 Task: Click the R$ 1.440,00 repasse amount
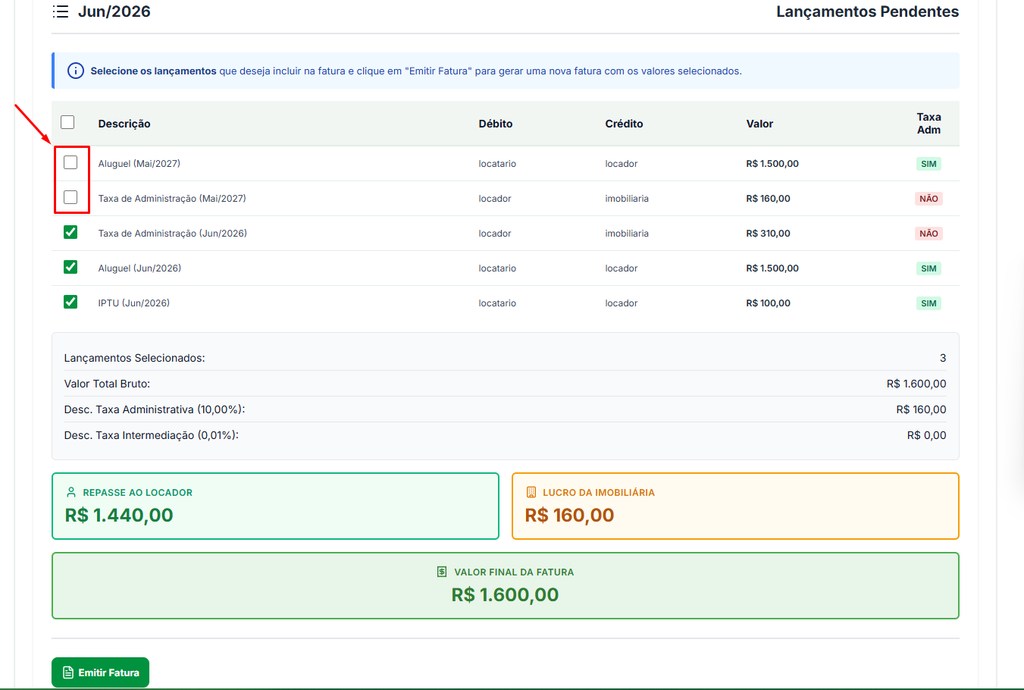tap(119, 515)
